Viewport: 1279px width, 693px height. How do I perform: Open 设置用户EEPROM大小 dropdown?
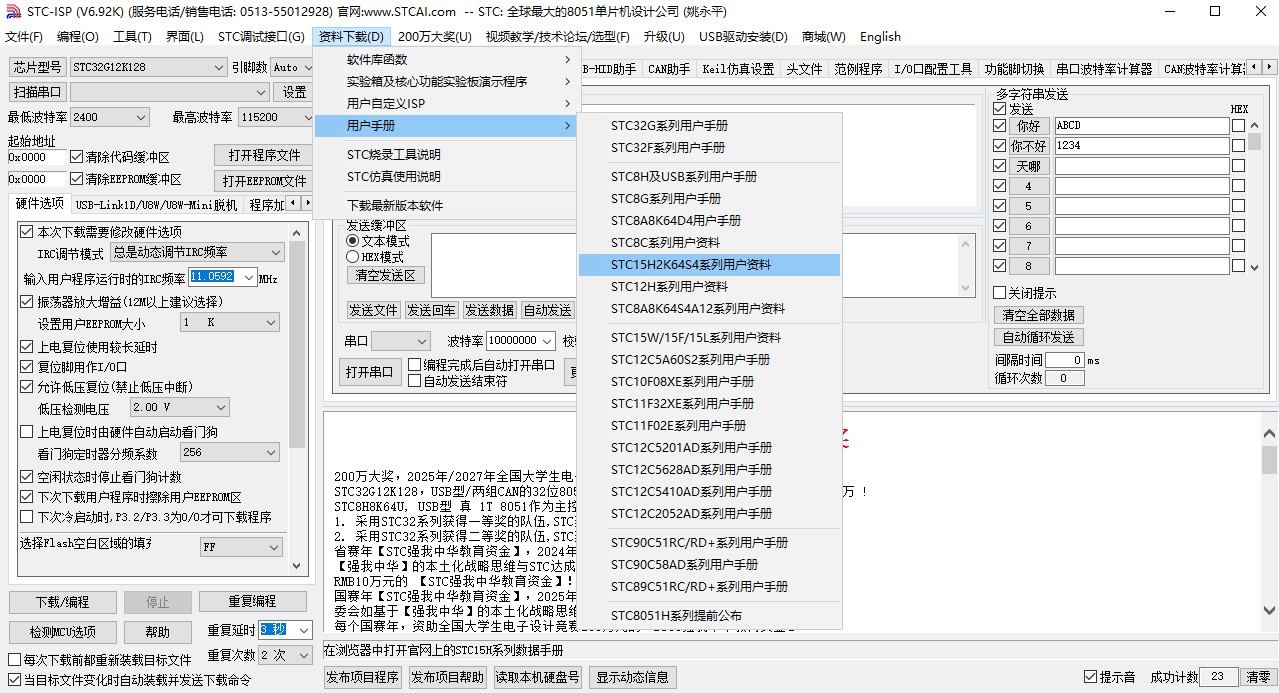pos(229,323)
